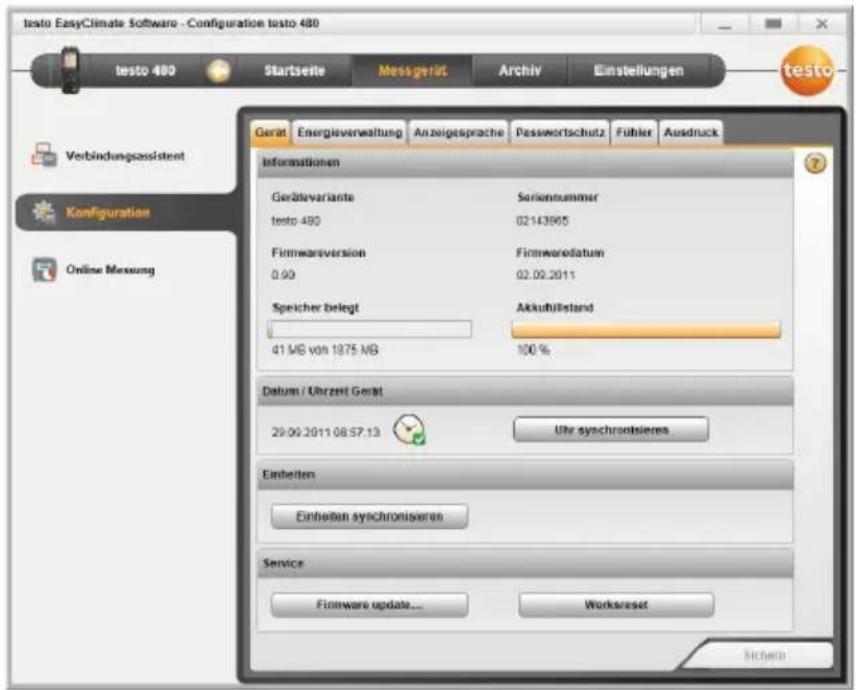Screen dimensions: 856x690
Task: Open the Ausdruck tab
Action: (691, 133)
